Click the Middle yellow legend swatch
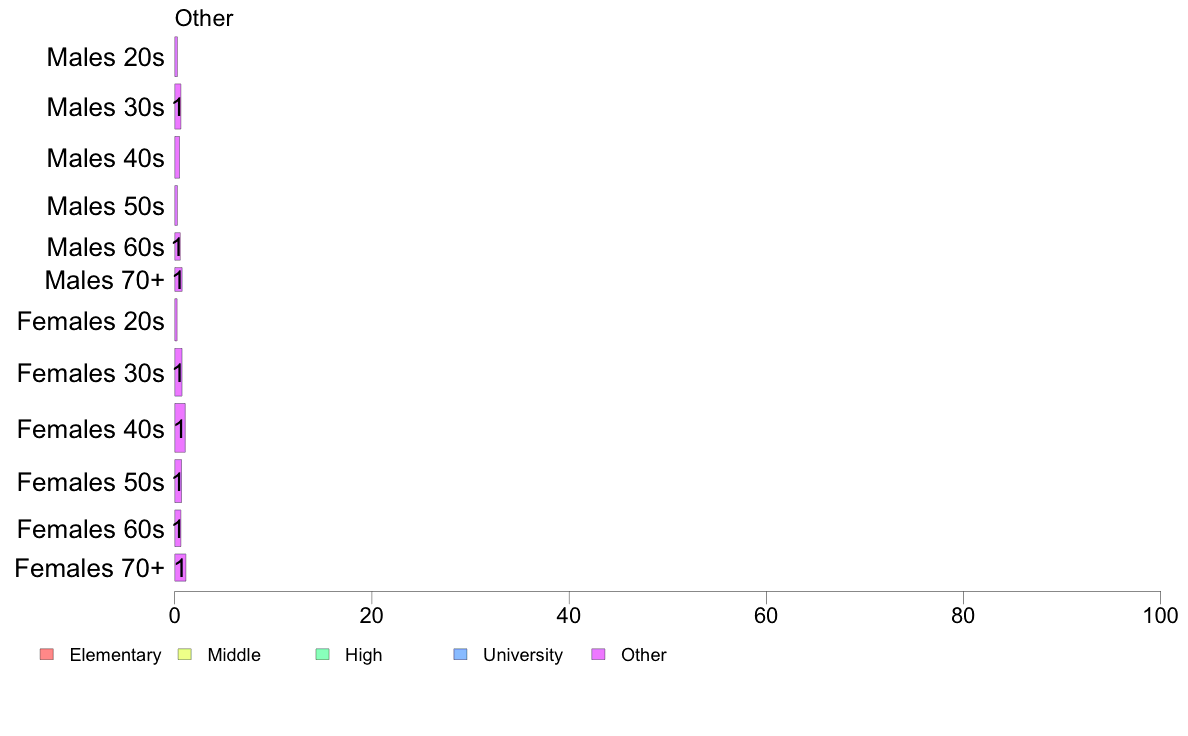 [184, 654]
